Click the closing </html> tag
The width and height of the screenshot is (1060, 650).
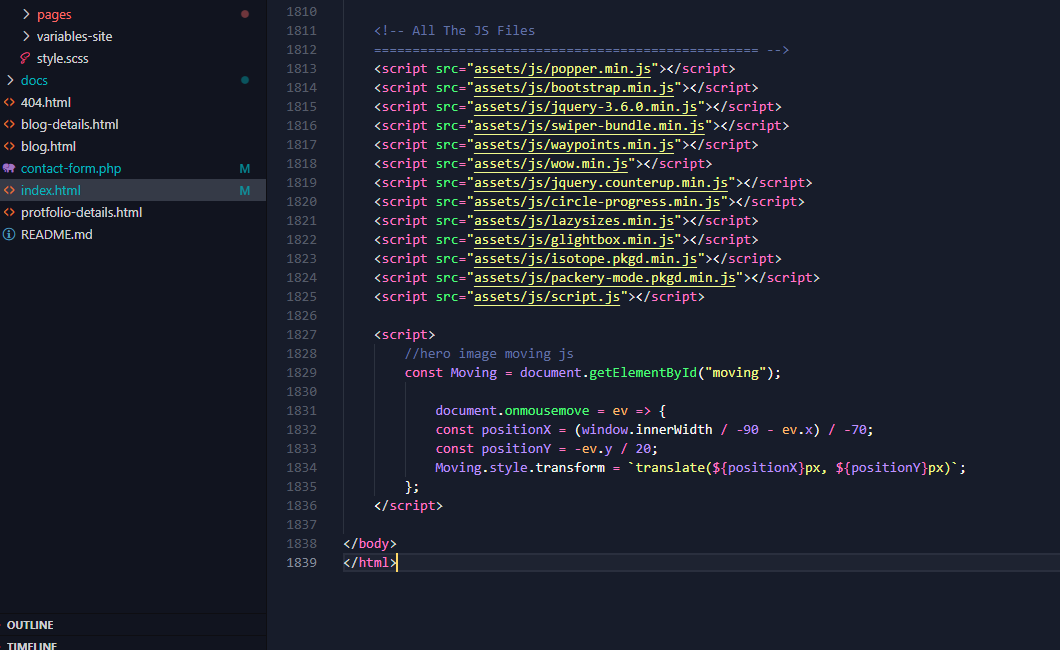[x=370, y=562]
